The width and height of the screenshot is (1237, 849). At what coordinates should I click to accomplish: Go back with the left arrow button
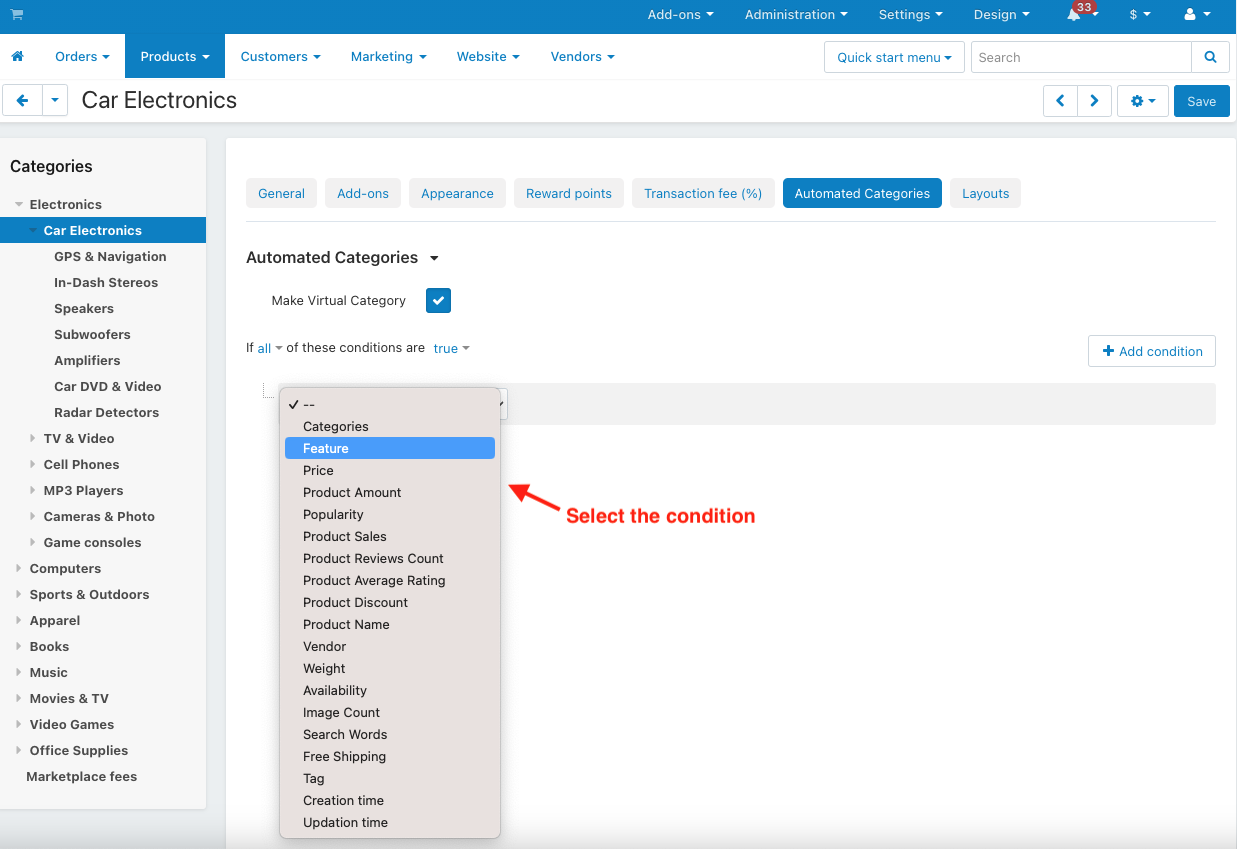[22, 101]
